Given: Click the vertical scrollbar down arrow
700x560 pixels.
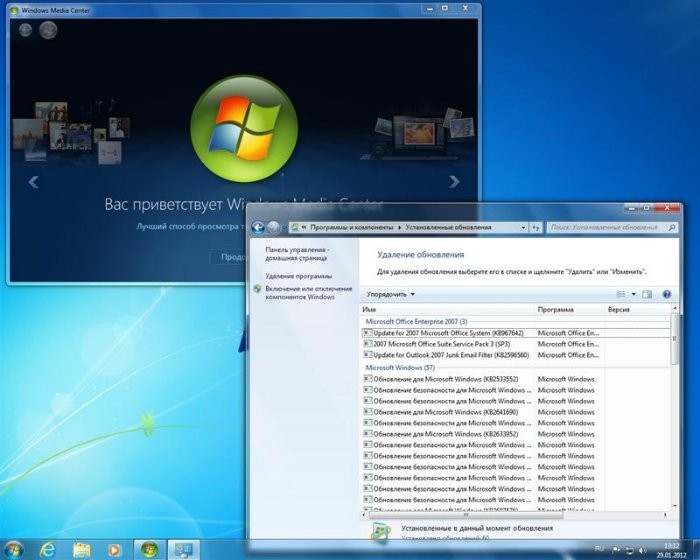Looking at the screenshot, I should (x=675, y=506).
